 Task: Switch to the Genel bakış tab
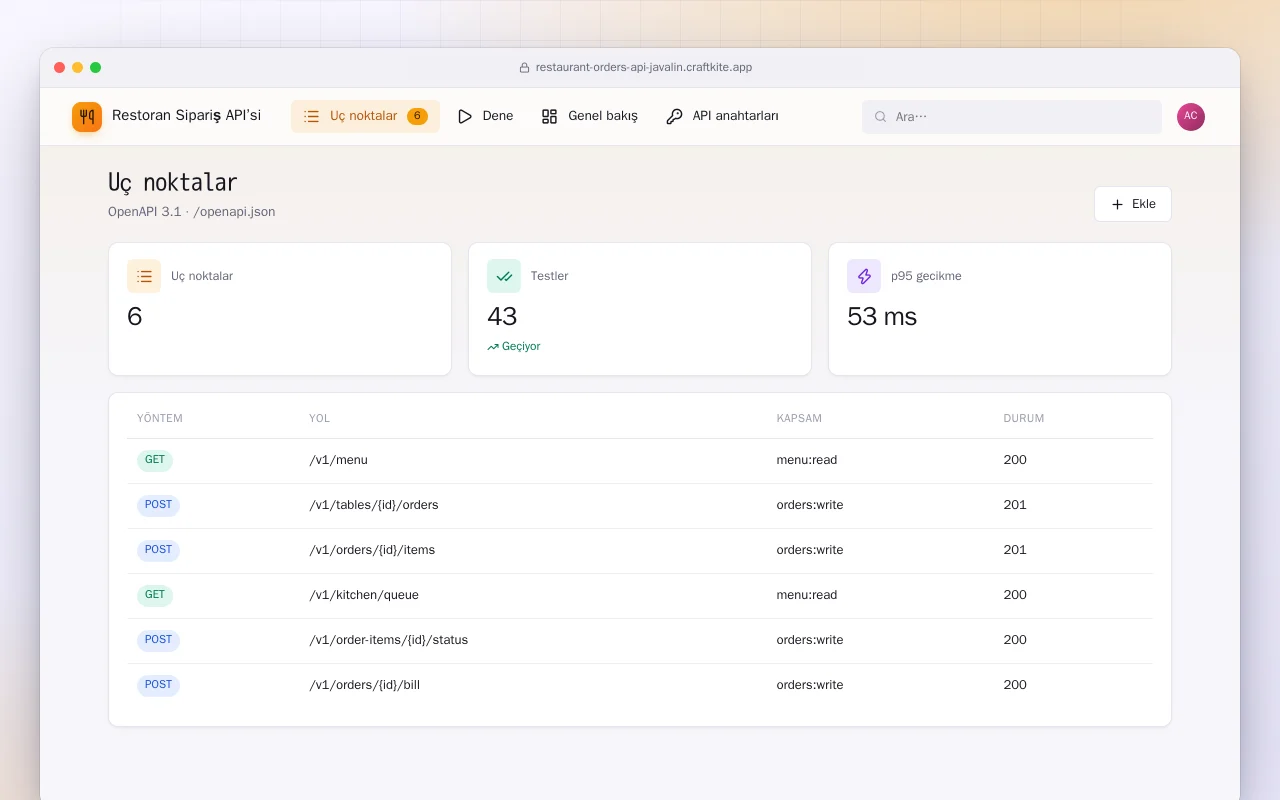point(590,116)
